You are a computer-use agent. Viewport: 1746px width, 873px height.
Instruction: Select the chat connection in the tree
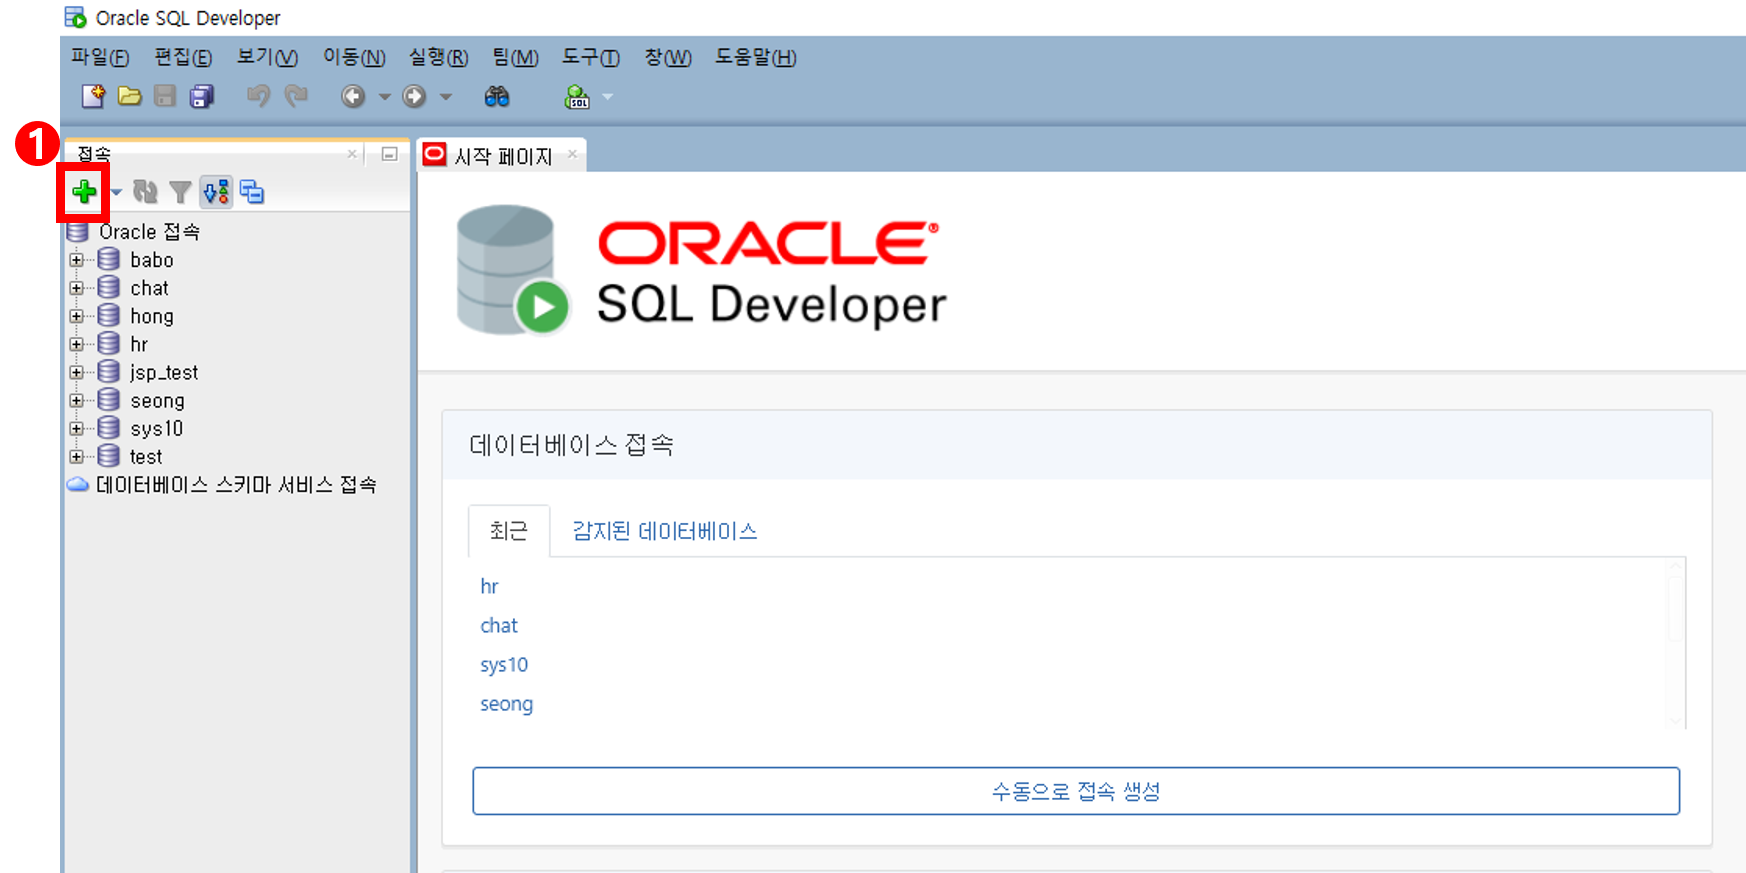(150, 288)
